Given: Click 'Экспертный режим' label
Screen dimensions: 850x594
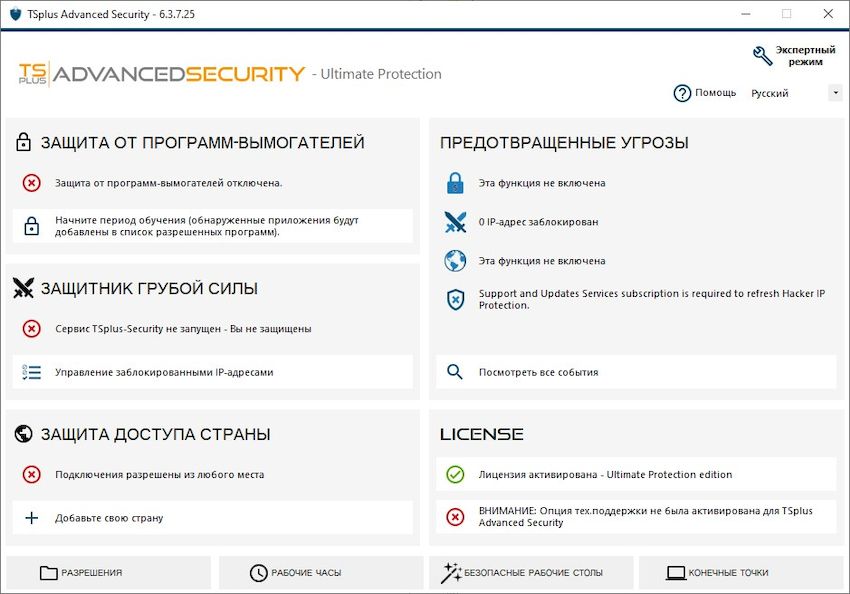Looking at the screenshot, I should tap(805, 56).
